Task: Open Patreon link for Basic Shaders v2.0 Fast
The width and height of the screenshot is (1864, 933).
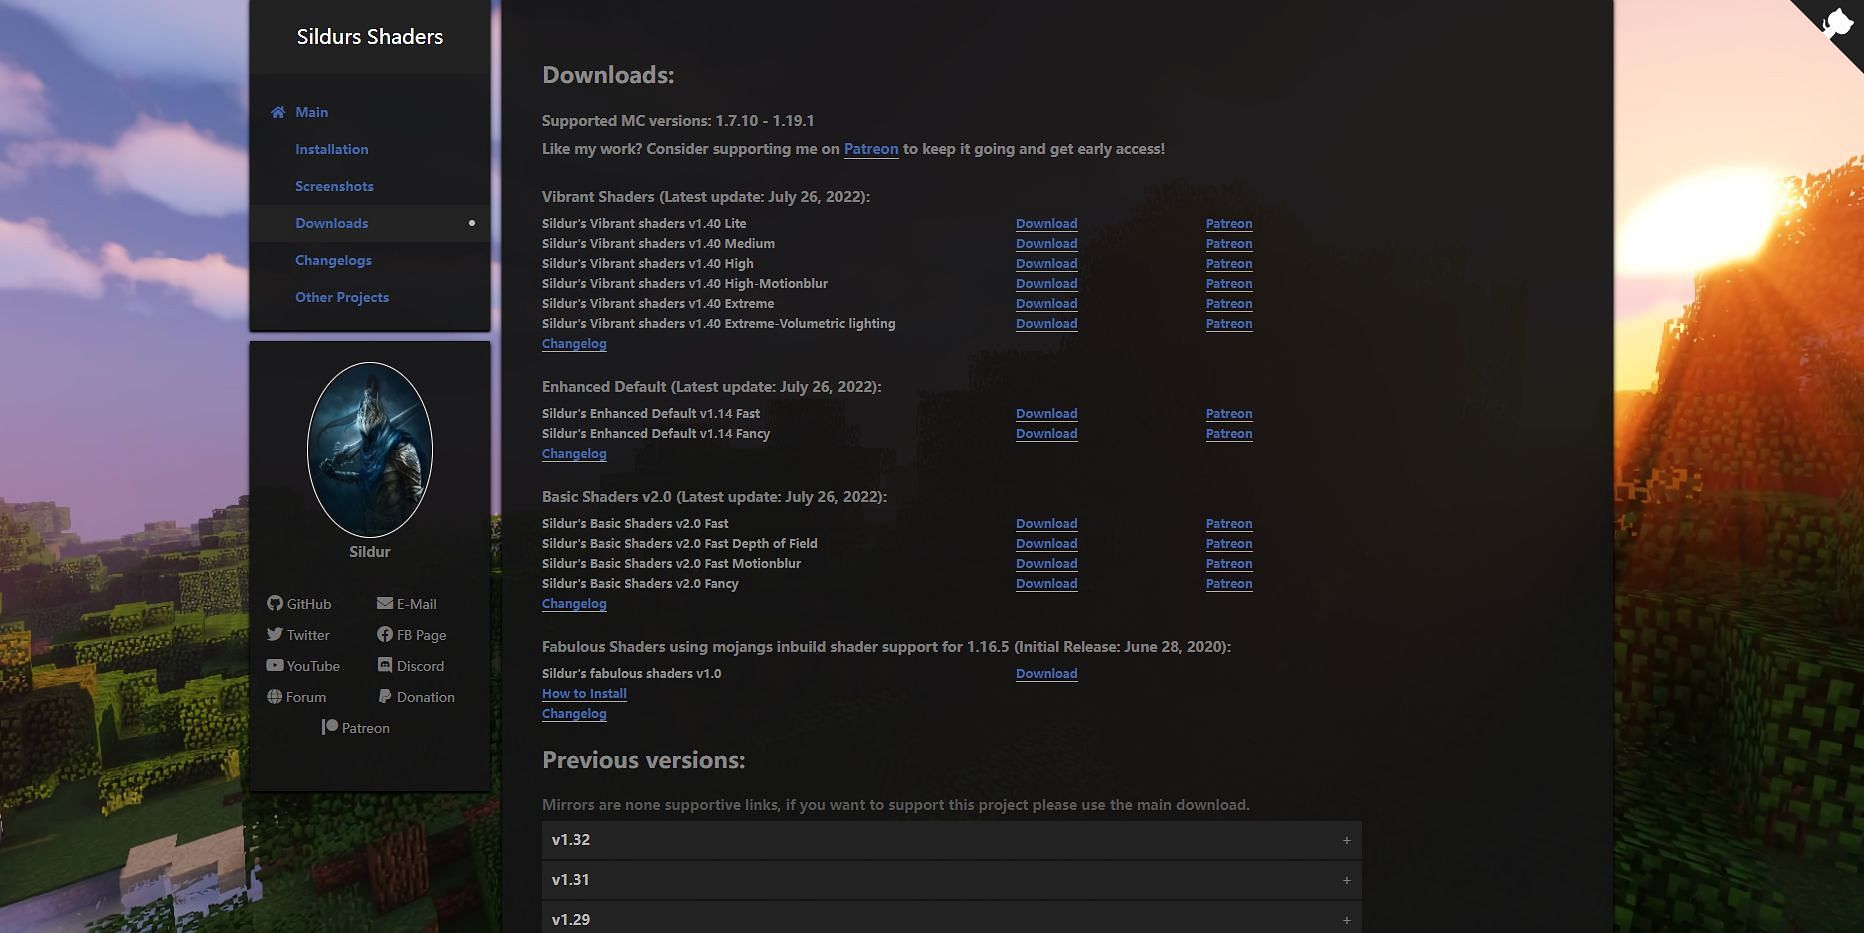Action: click(x=1229, y=524)
